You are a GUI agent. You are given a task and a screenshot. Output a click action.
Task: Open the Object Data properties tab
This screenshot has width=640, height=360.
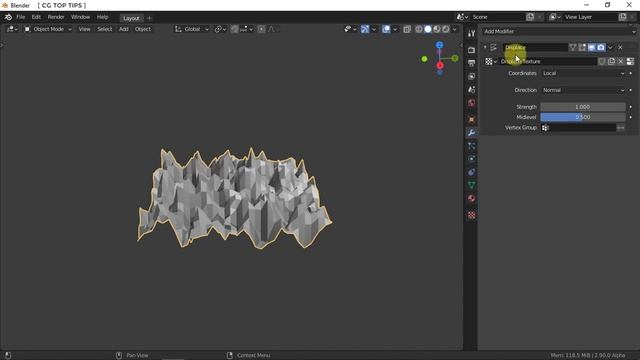(471, 185)
